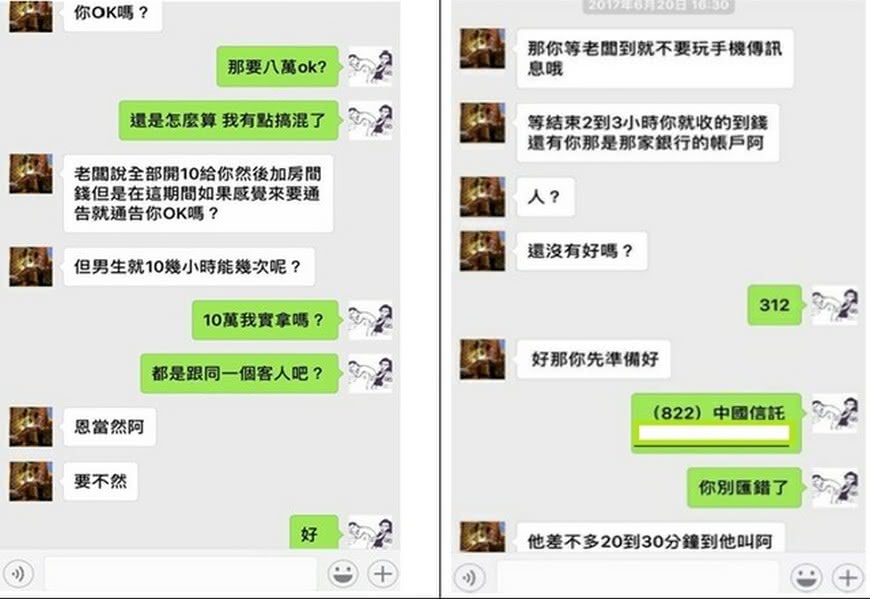
Task: Tap the voice message icon in left chat
Action: point(18,574)
